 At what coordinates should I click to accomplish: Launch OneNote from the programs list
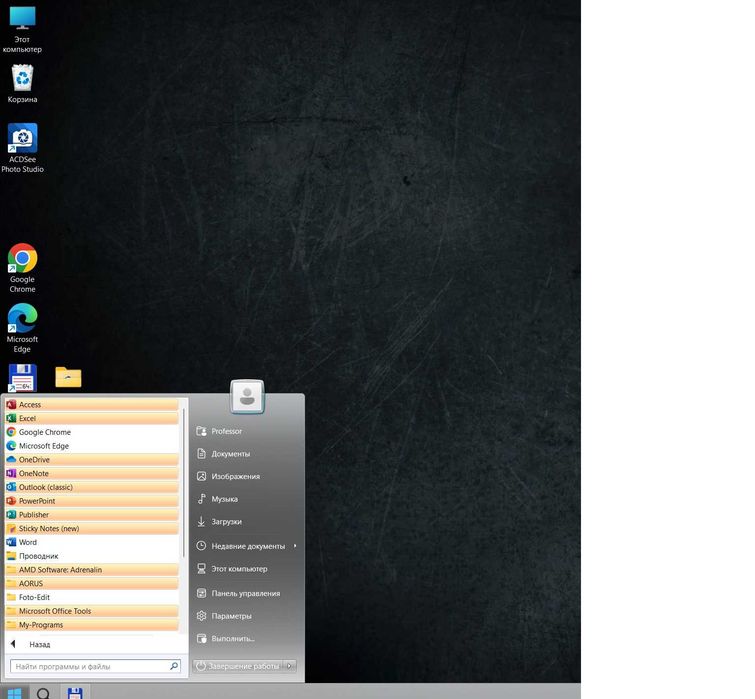91,473
